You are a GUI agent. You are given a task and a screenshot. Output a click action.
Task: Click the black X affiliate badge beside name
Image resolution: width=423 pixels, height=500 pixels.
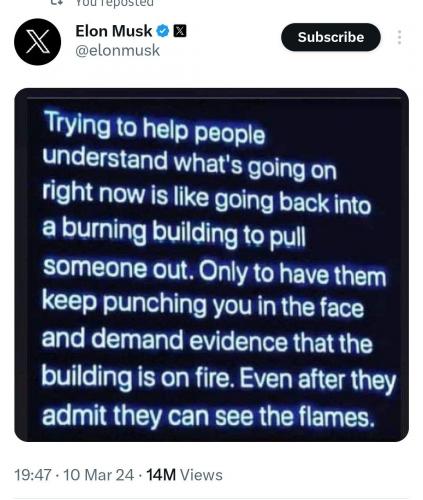pyautogui.click(x=180, y=31)
